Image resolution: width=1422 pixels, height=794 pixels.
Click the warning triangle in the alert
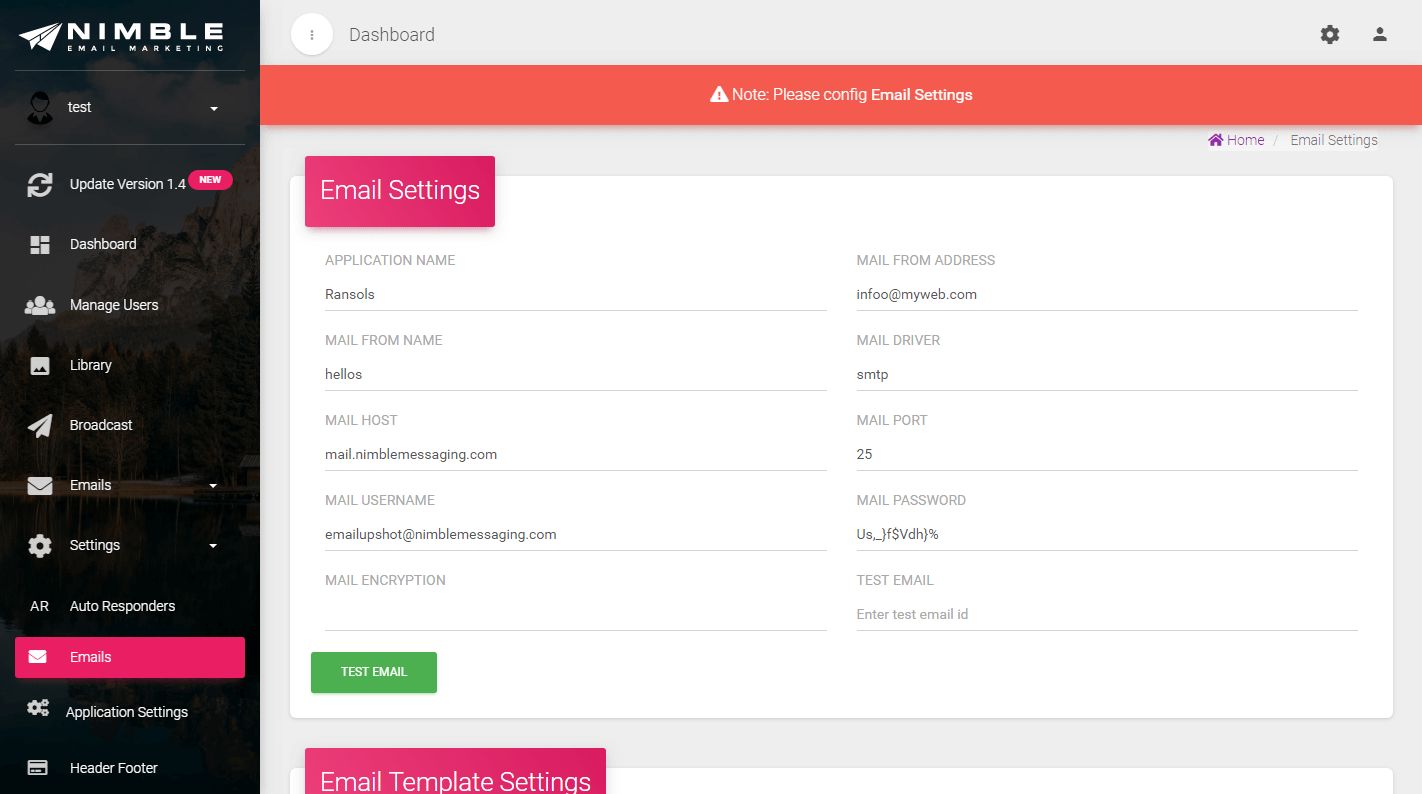pos(719,95)
